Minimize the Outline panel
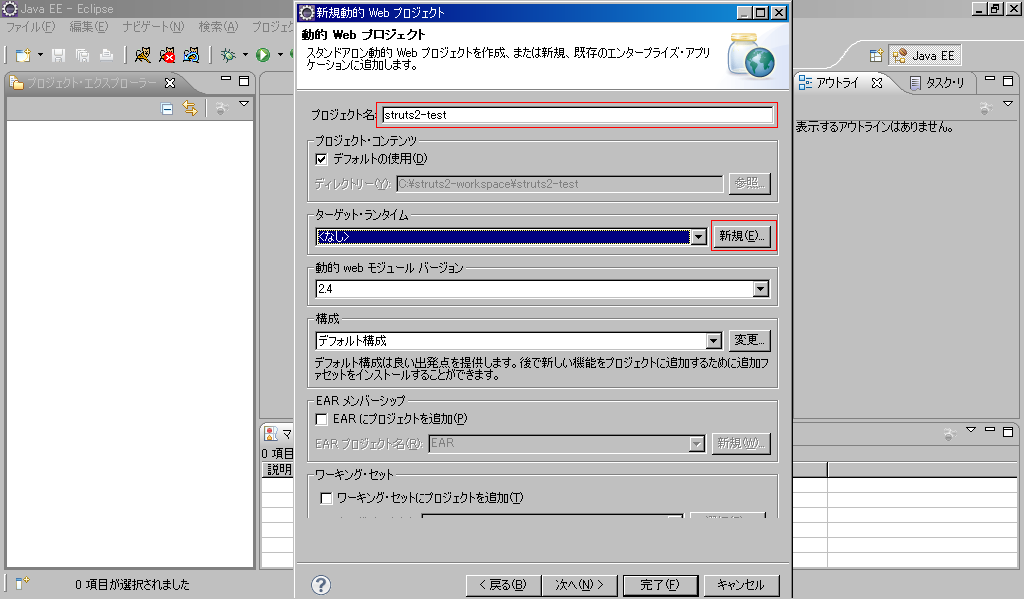 tap(990, 79)
